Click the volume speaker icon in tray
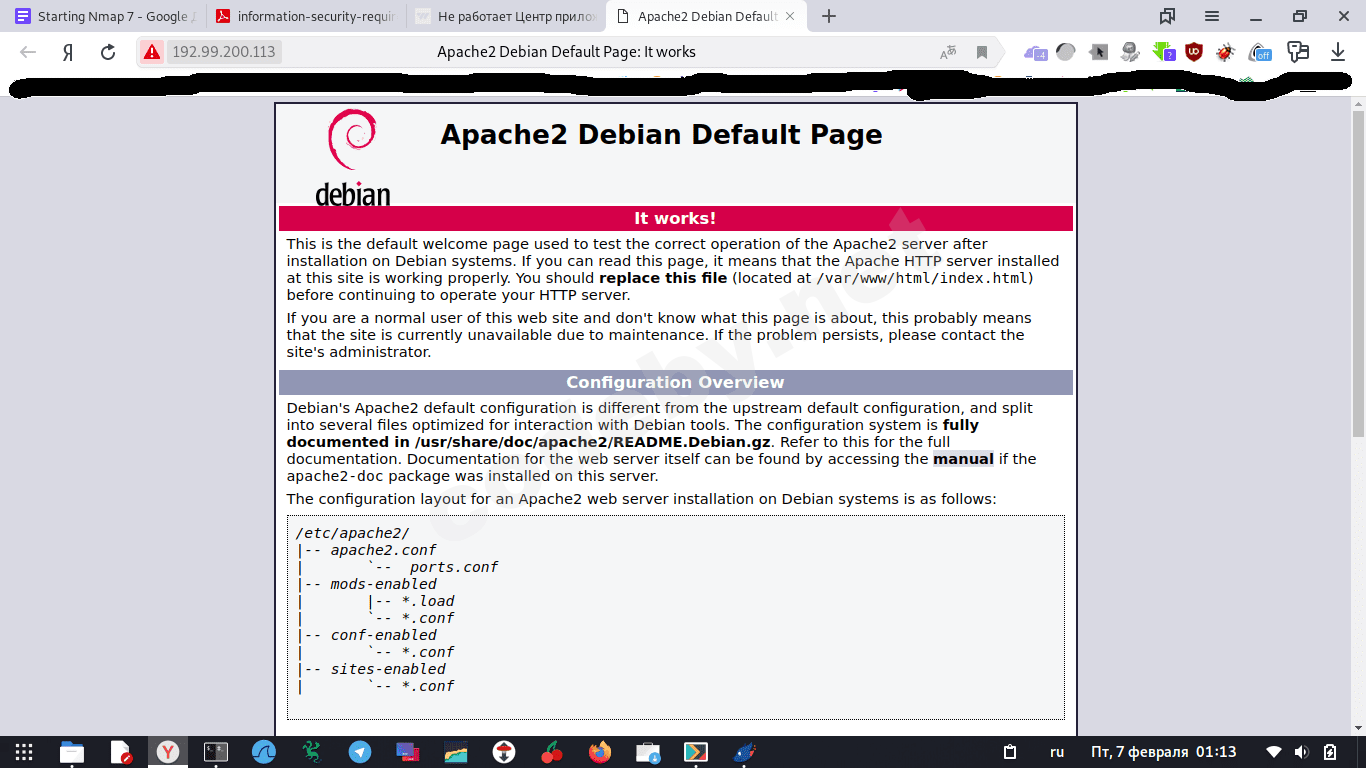The width and height of the screenshot is (1366, 768). (x=1301, y=752)
